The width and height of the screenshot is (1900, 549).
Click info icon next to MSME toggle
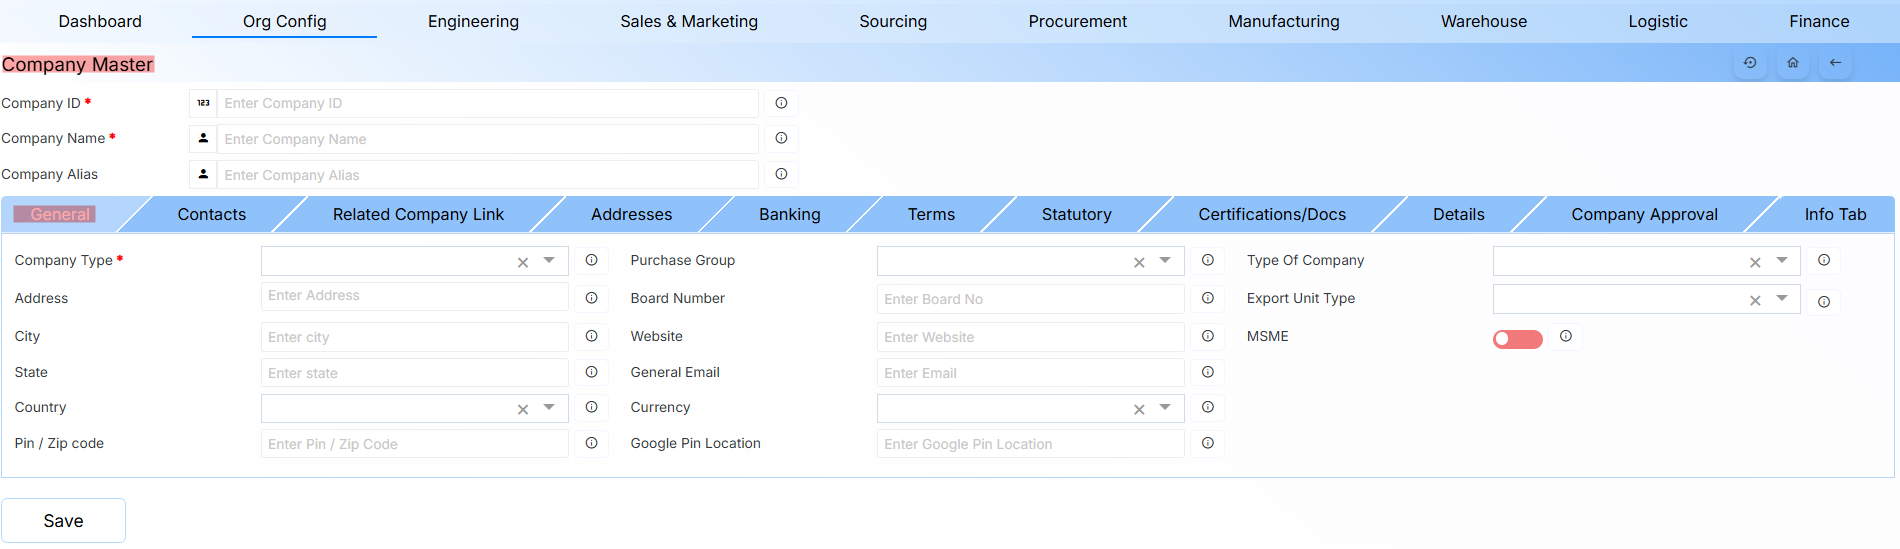pos(1566,337)
